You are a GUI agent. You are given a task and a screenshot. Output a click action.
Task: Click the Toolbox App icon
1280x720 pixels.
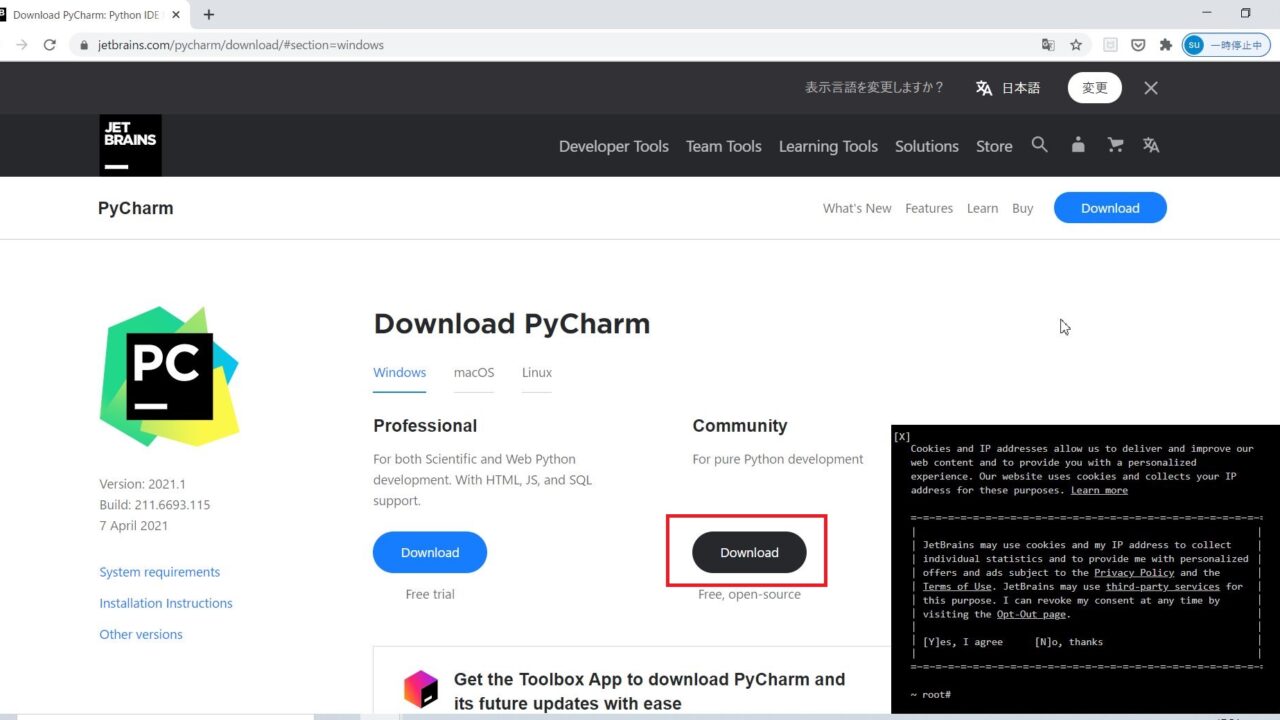pos(420,688)
